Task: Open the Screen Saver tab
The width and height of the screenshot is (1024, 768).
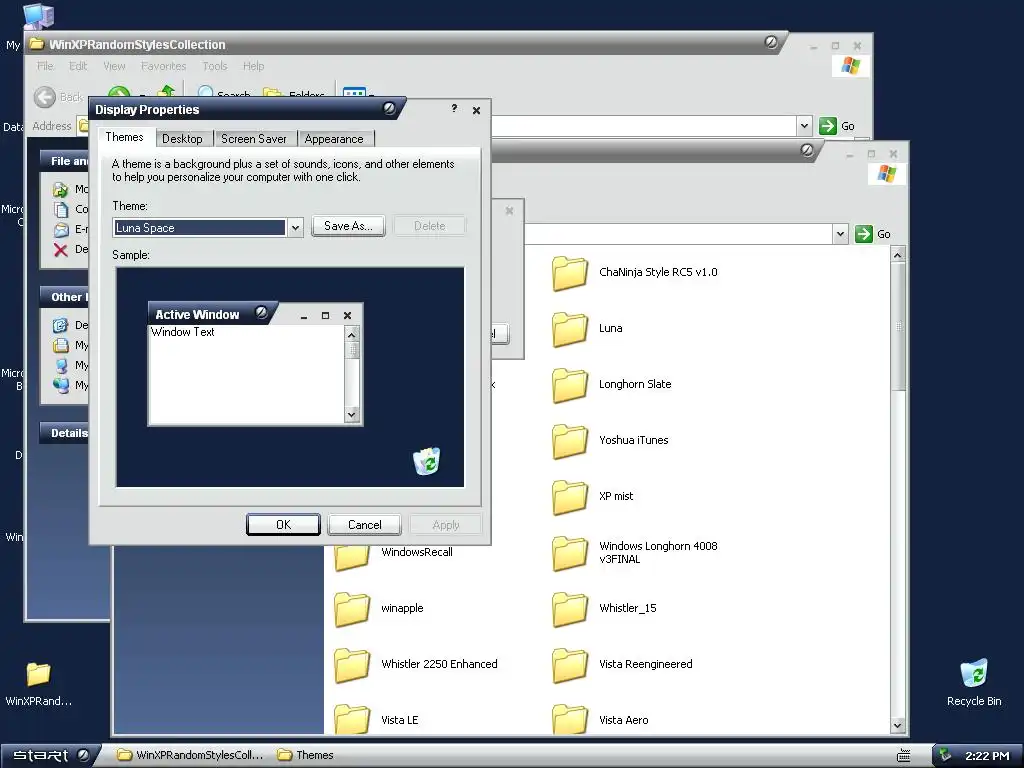Action: tap(253, 138)
